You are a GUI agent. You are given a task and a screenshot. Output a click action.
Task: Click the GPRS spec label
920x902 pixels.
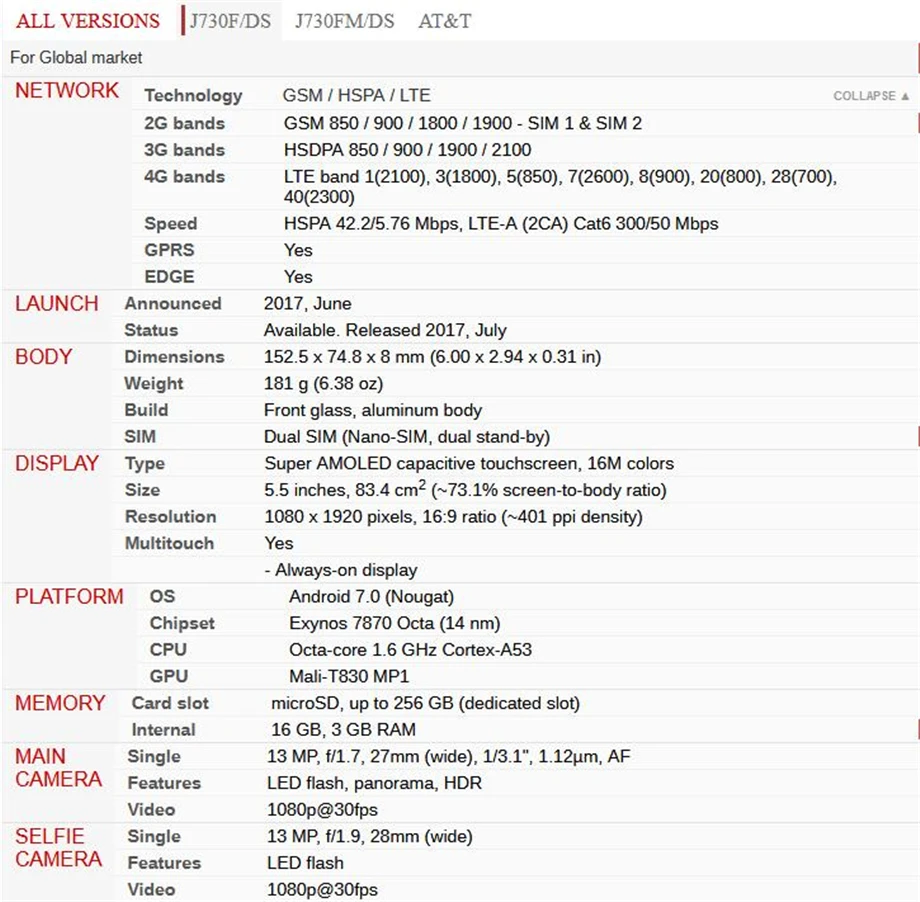[169, 250]
